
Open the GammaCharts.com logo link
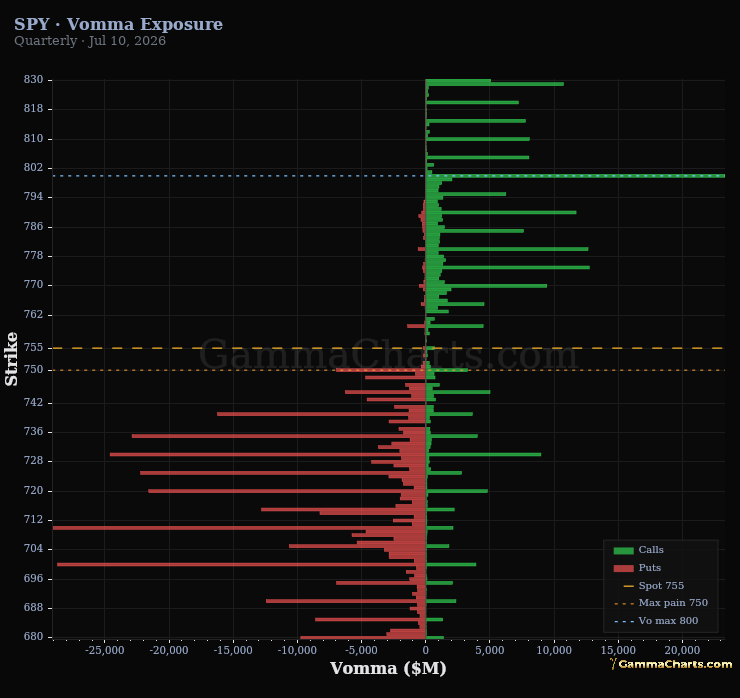point(671,664)
